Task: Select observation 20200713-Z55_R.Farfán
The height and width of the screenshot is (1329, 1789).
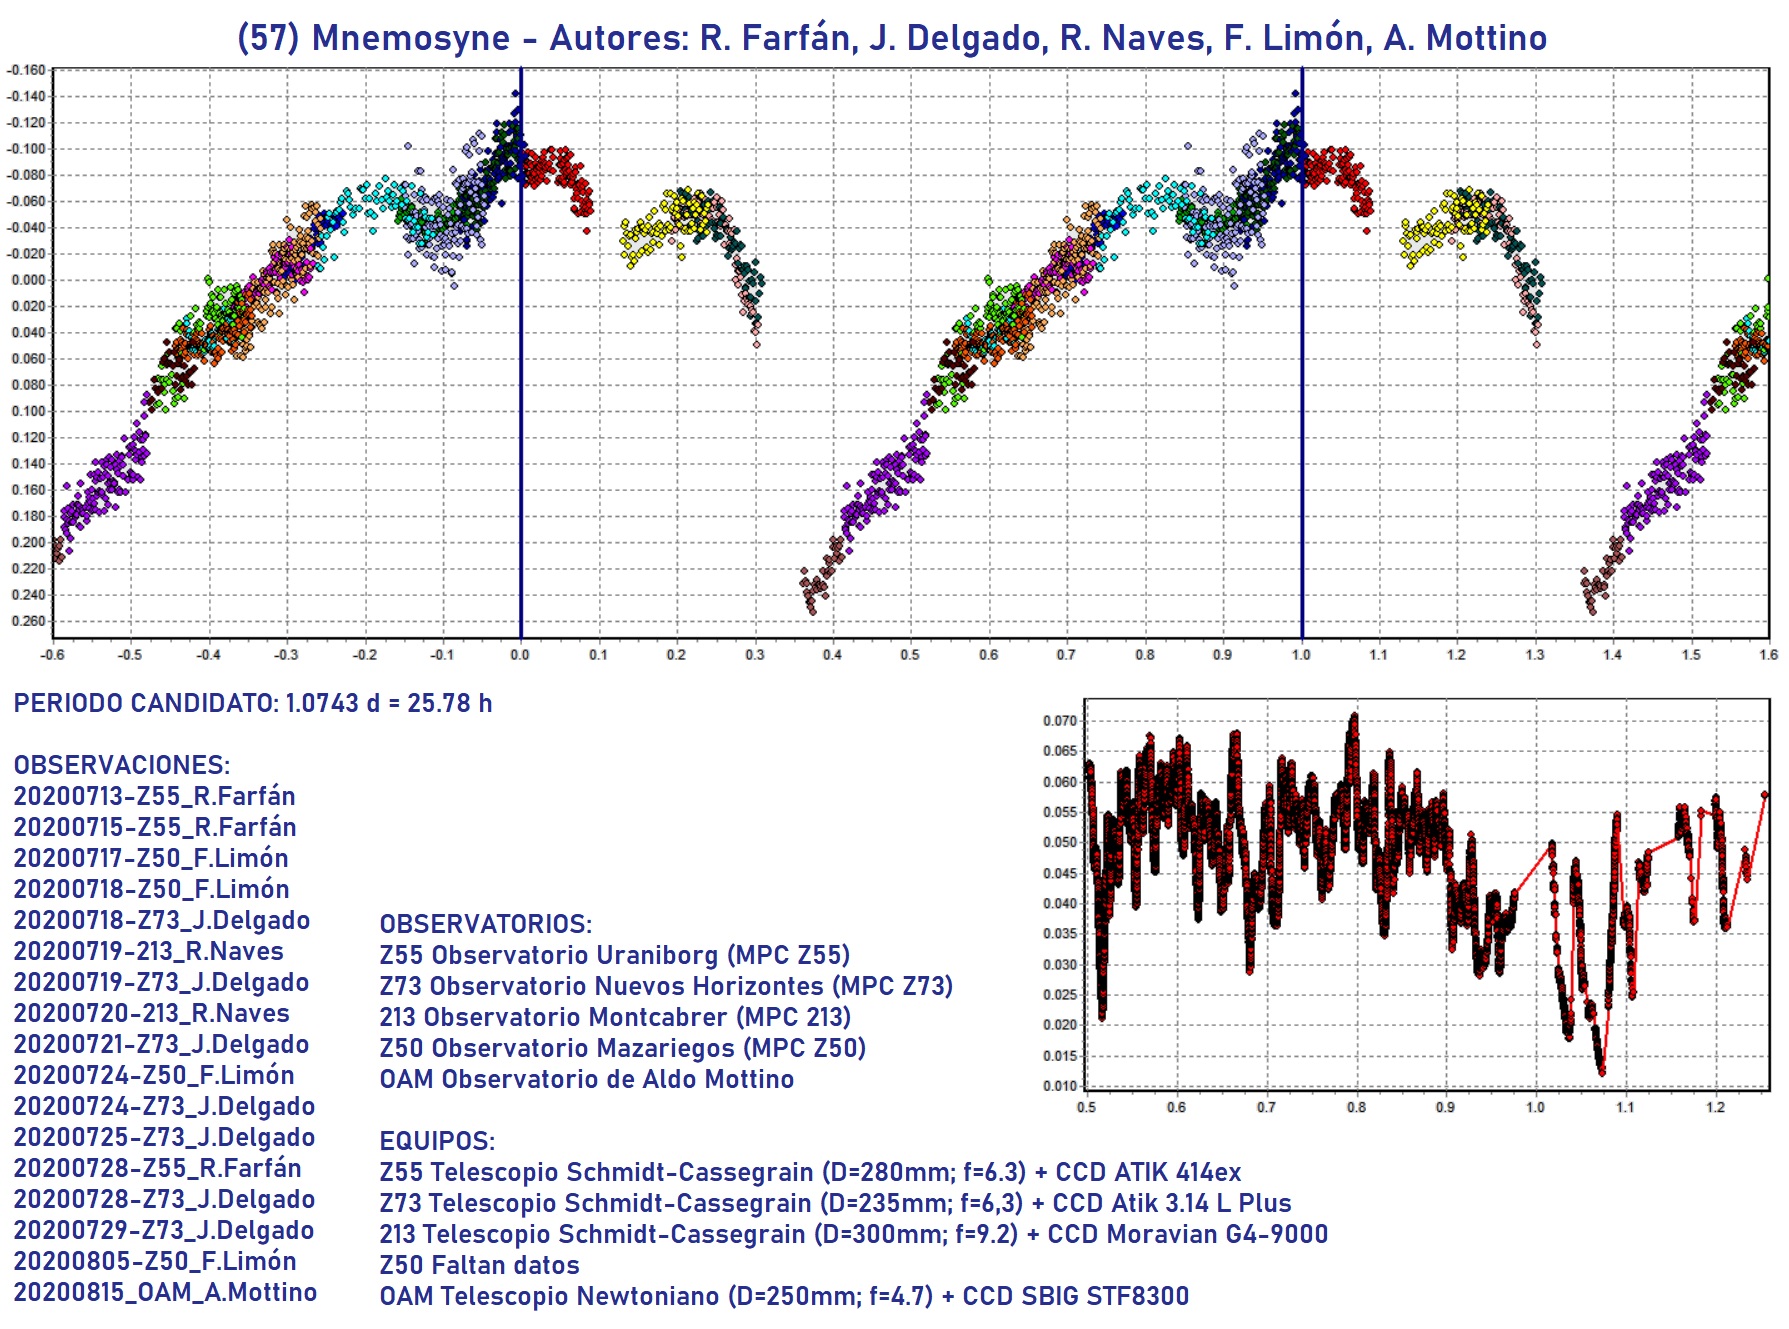Action: pyautogui.click(x=154, y=796)
